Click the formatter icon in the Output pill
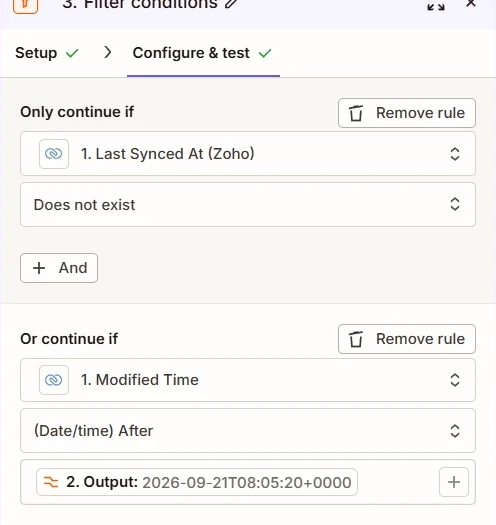 click(x=51, y=482)
